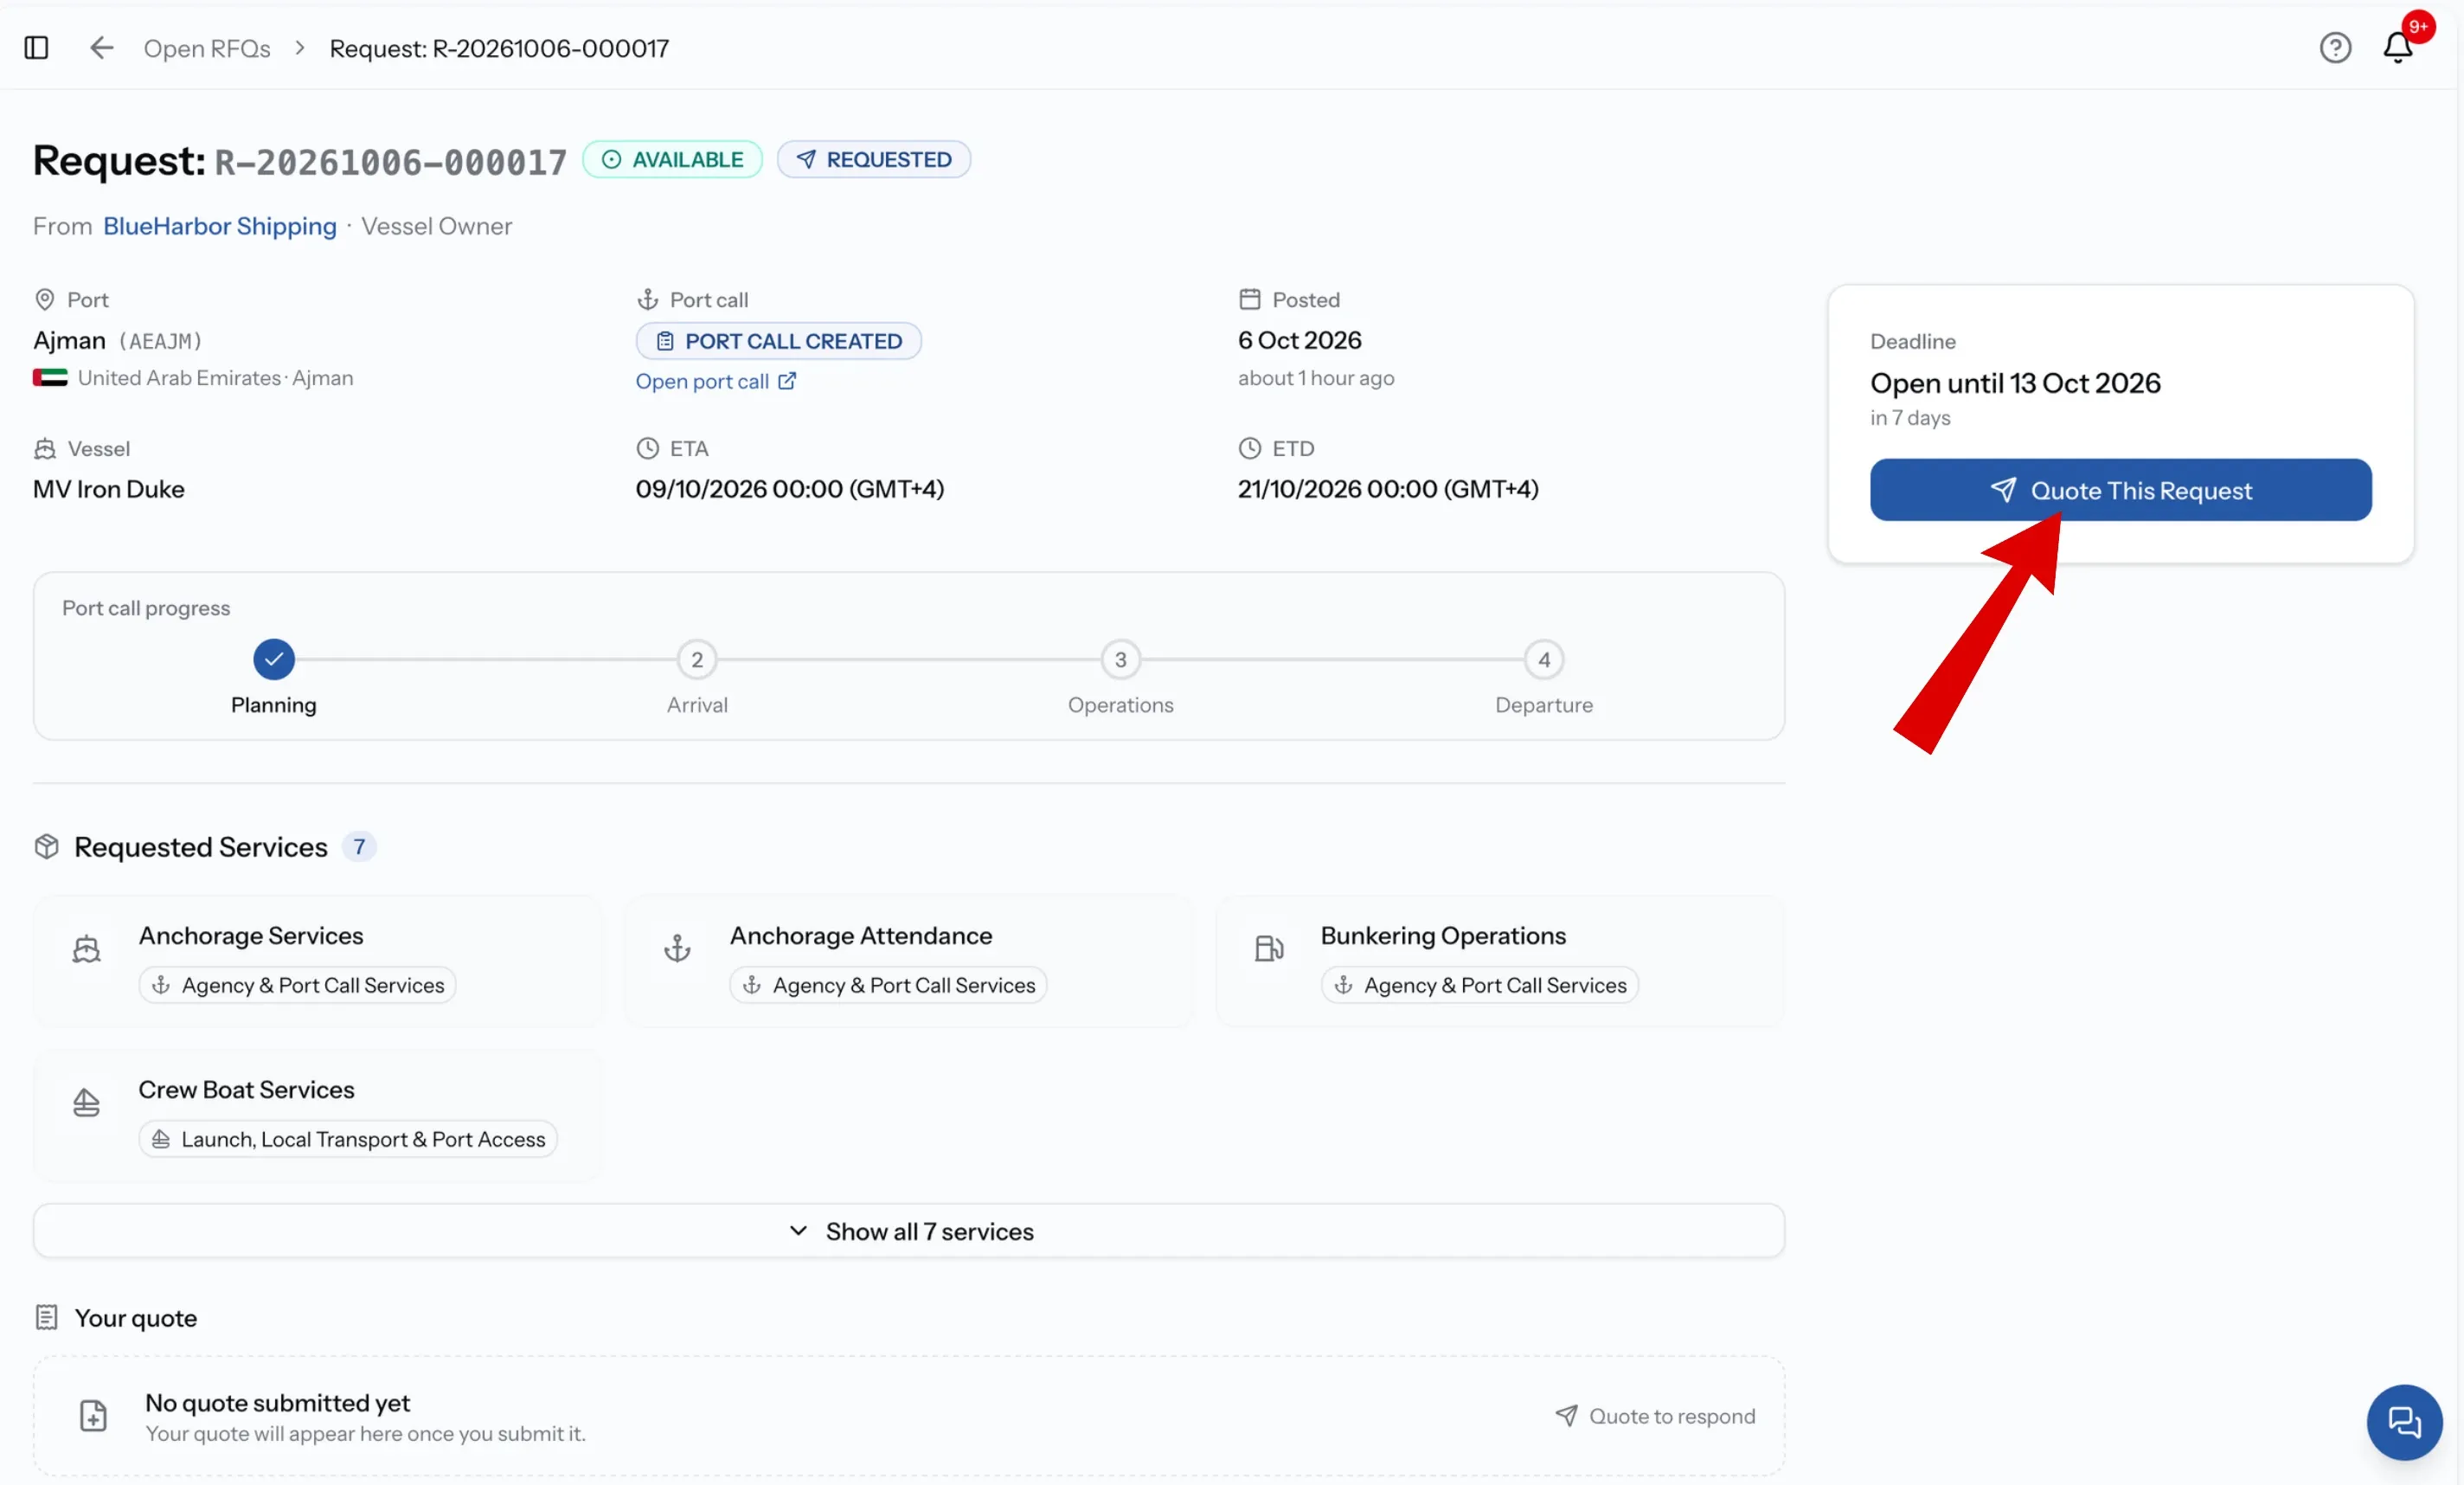
Task: Navigate to Open RFQs breadcrumb
Action: coord(207,48)
